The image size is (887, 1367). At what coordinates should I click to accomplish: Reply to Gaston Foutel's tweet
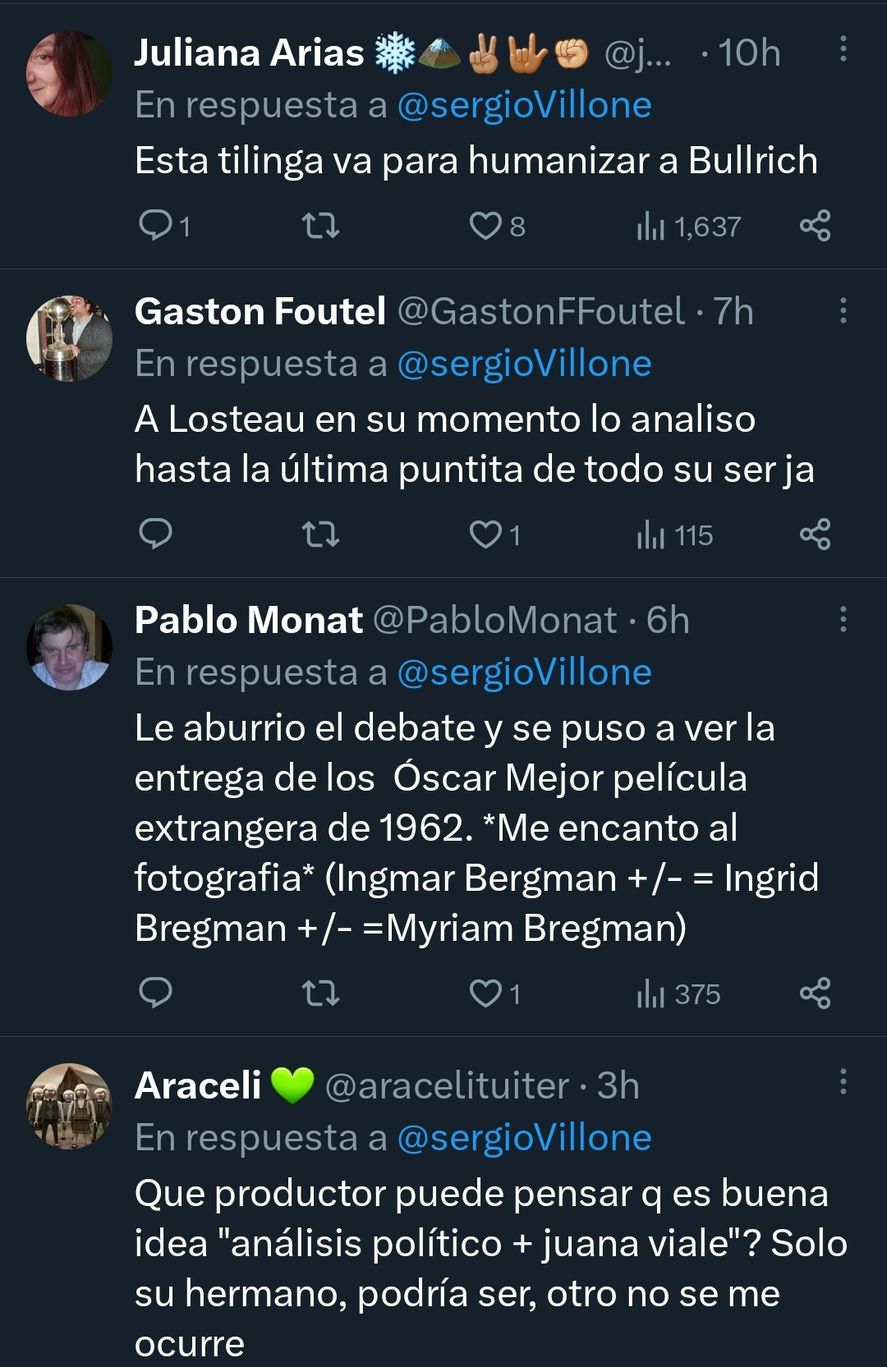coord(155,535)
